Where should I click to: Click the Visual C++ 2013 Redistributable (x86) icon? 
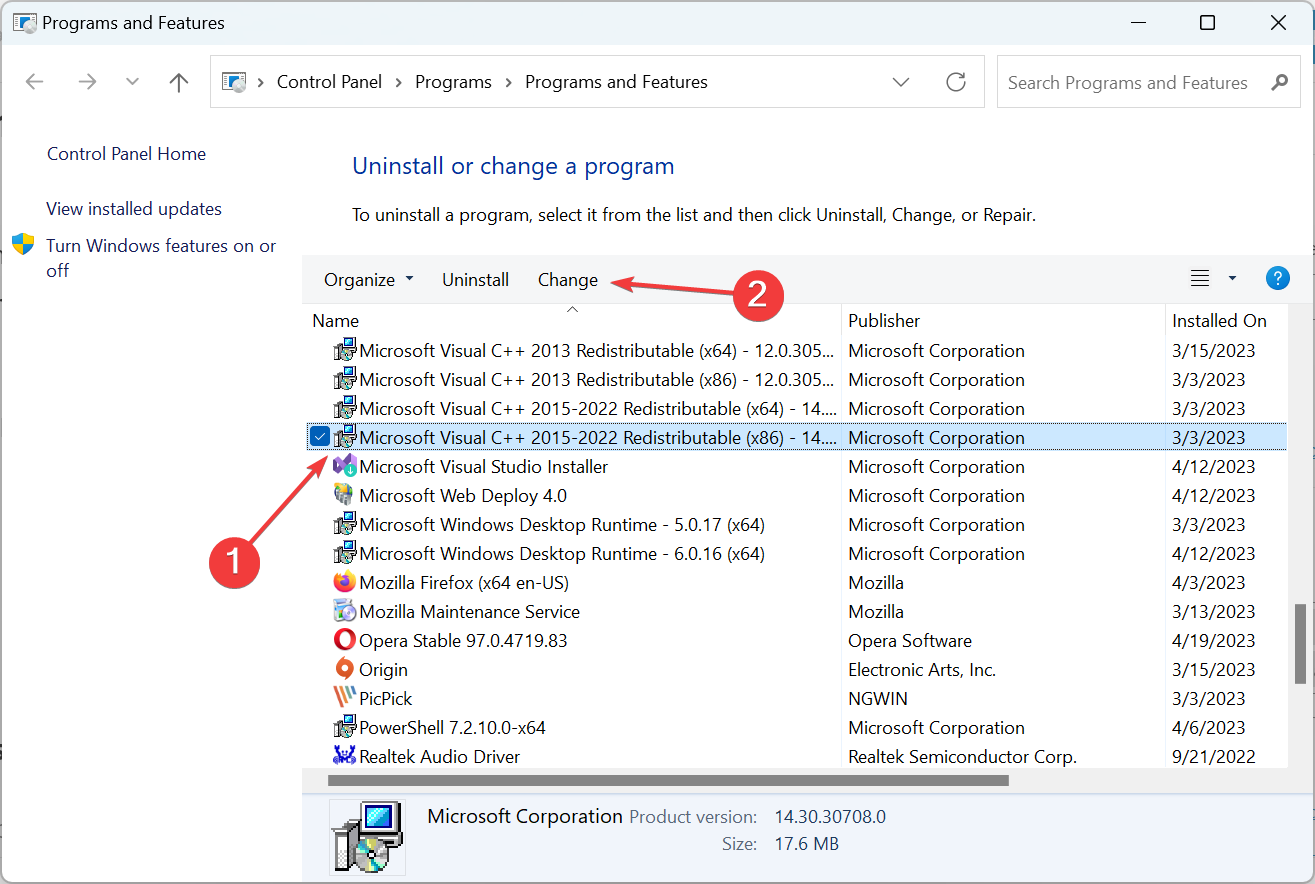[x=345, y=379]
